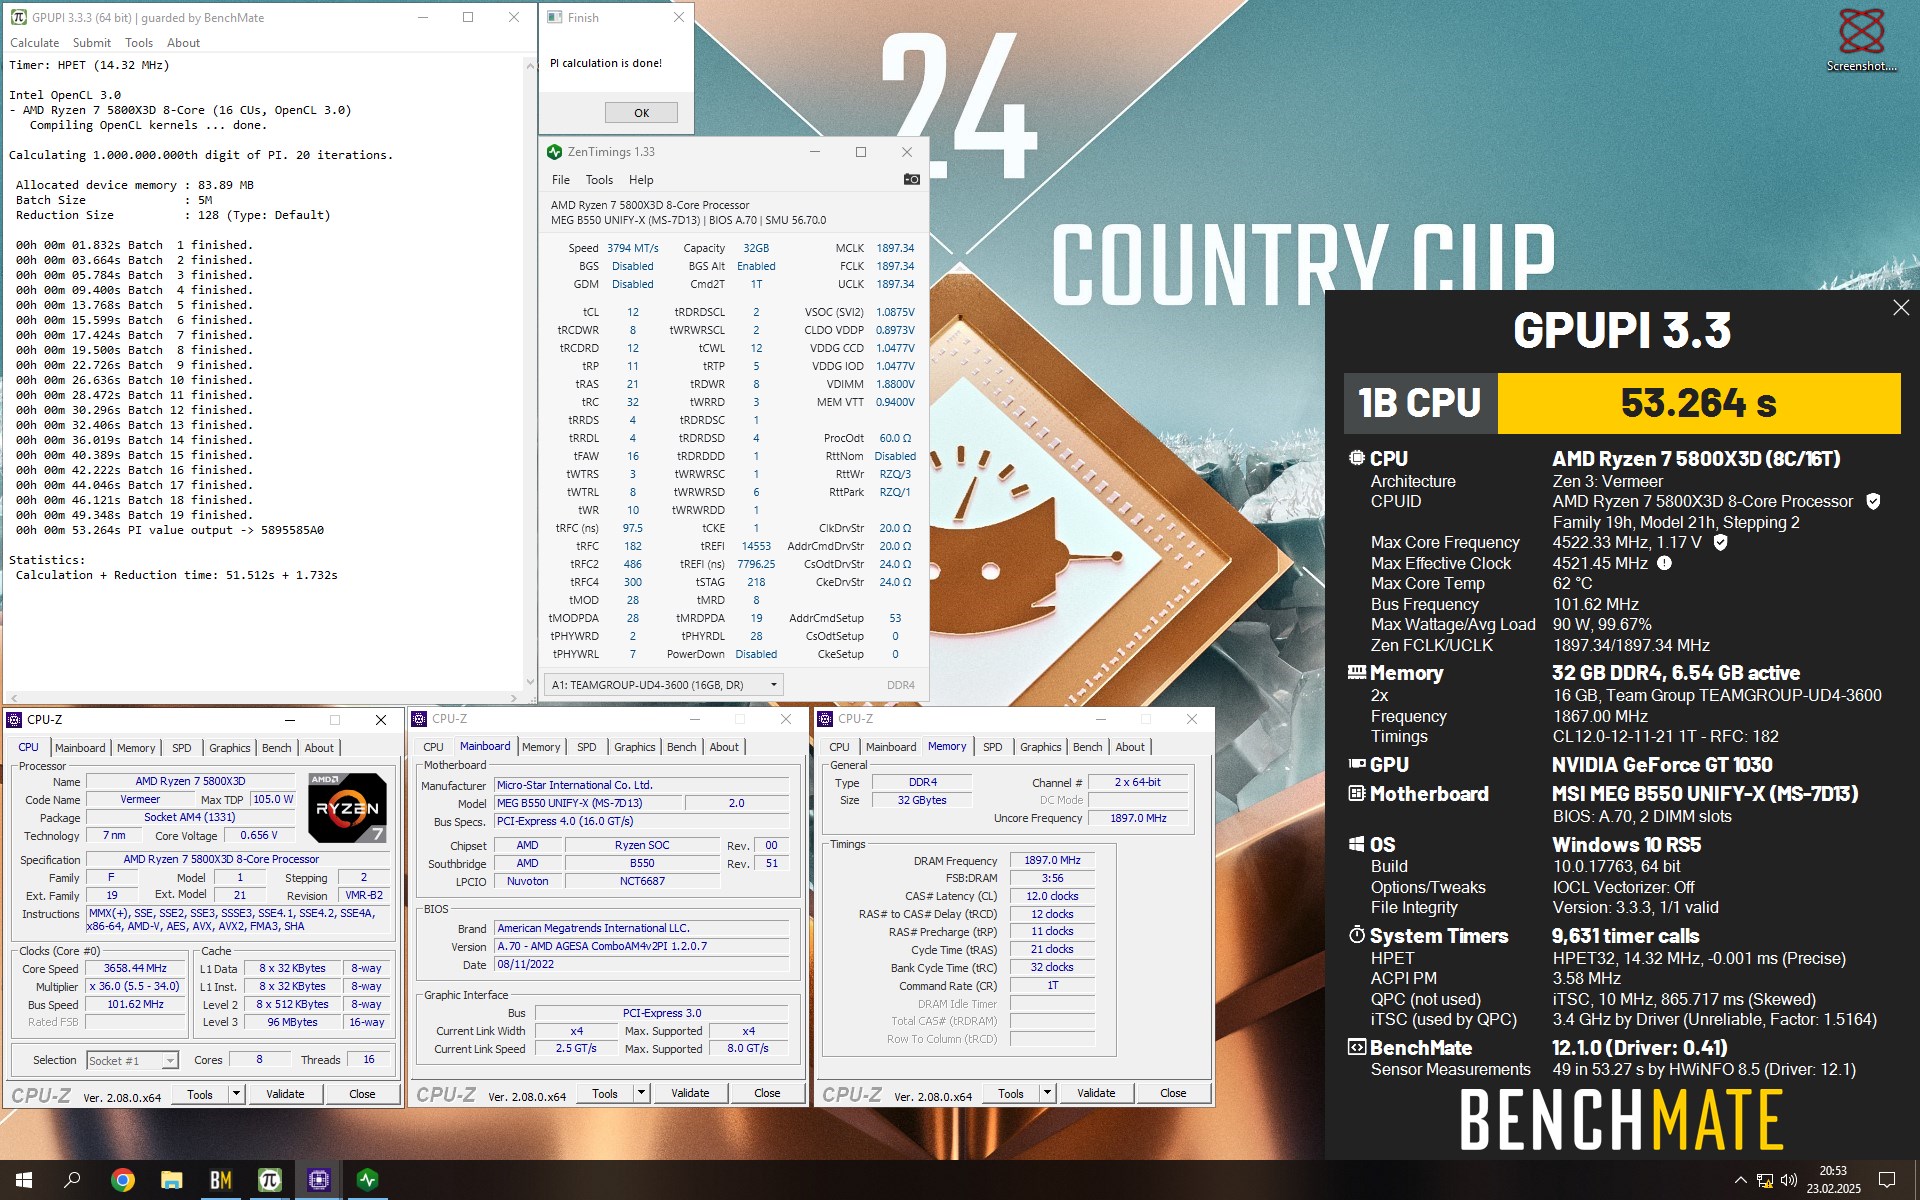Select About tab in Mainboard CPU-Z window

(x=724, y=747)
